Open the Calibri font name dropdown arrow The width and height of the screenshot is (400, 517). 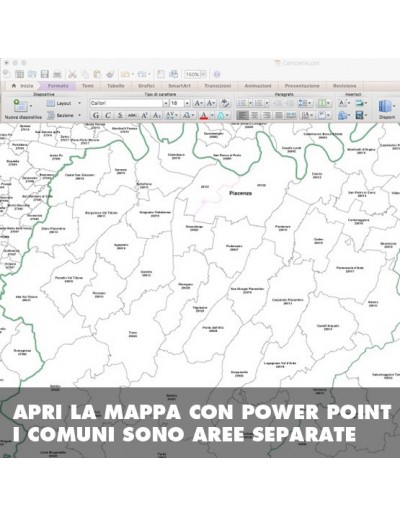click(165, 103)
